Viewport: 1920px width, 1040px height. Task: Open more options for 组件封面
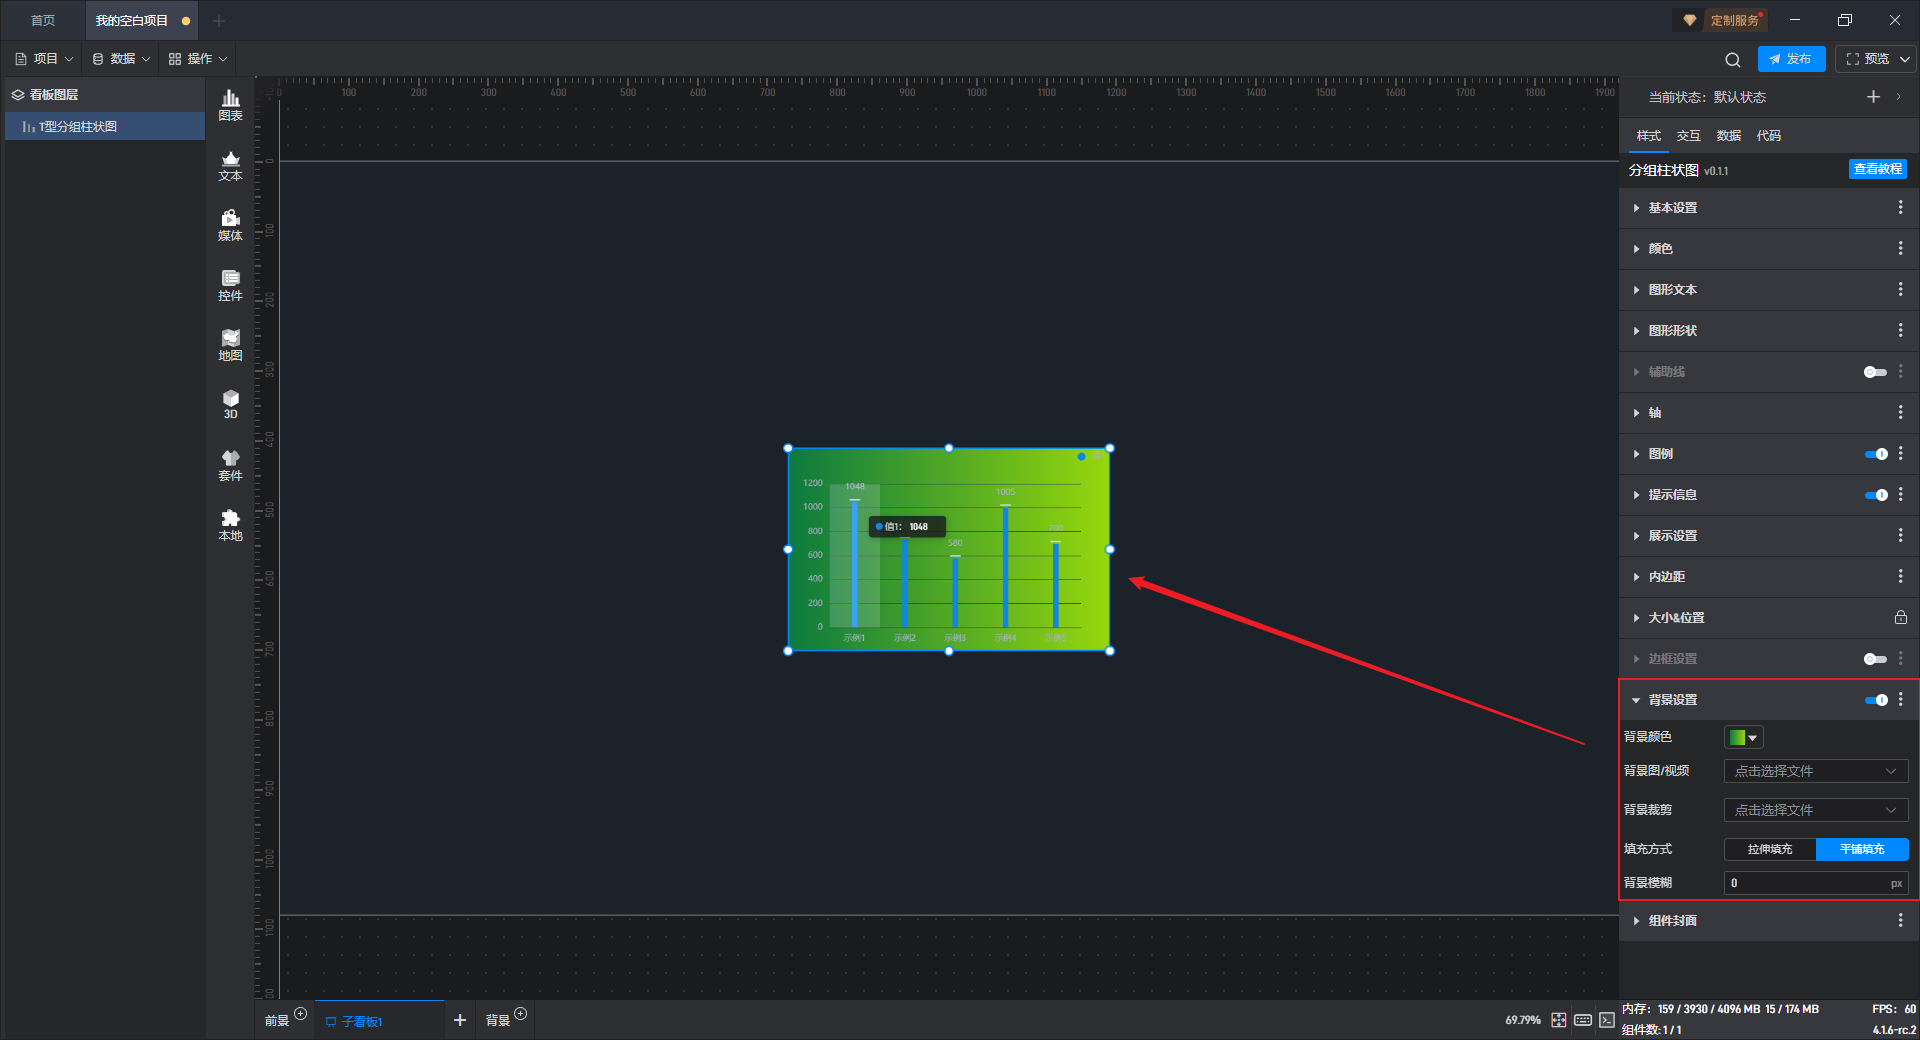tap(1900, 920)
